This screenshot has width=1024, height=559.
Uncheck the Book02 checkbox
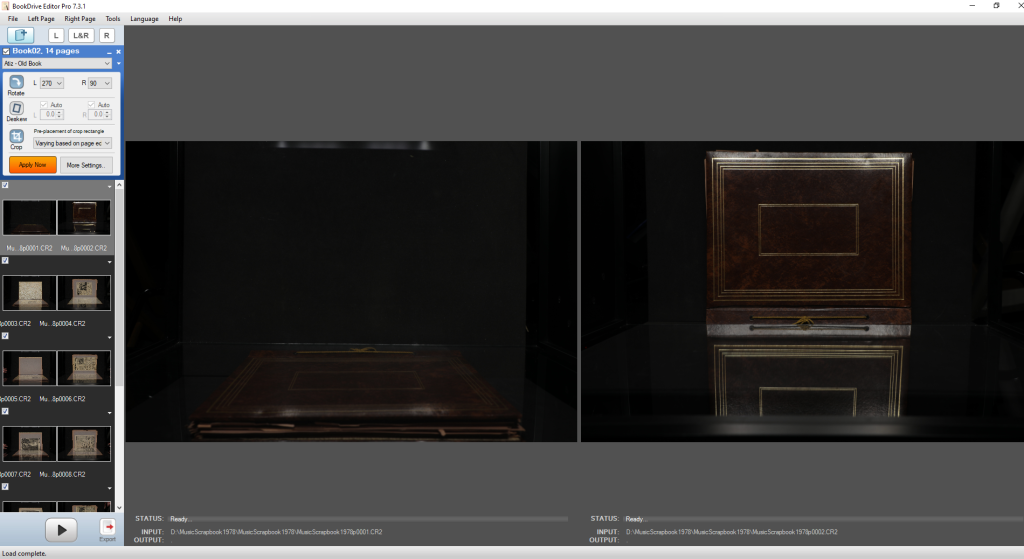(7, 51)
